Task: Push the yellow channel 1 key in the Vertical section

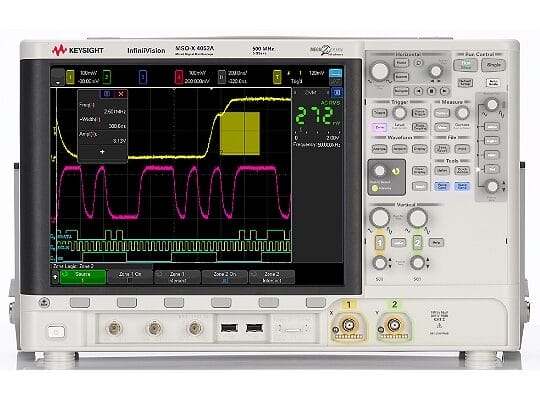Action: coord(380,243)
